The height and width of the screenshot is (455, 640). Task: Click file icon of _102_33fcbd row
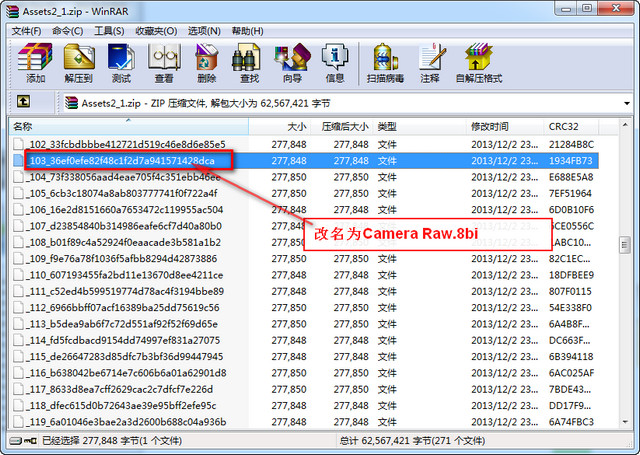(18, 144)
